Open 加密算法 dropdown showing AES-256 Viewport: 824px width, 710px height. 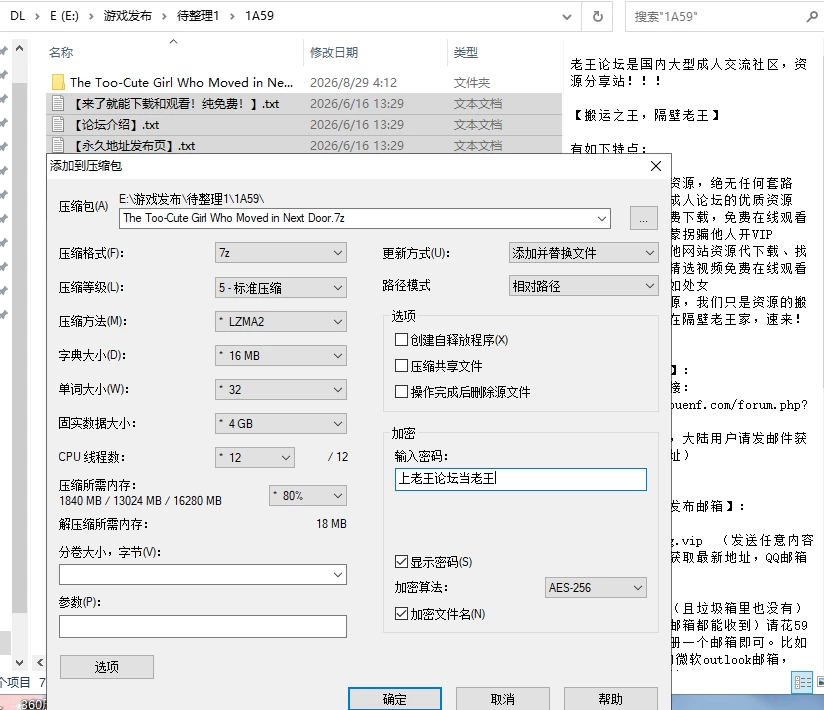click(595, 588)
